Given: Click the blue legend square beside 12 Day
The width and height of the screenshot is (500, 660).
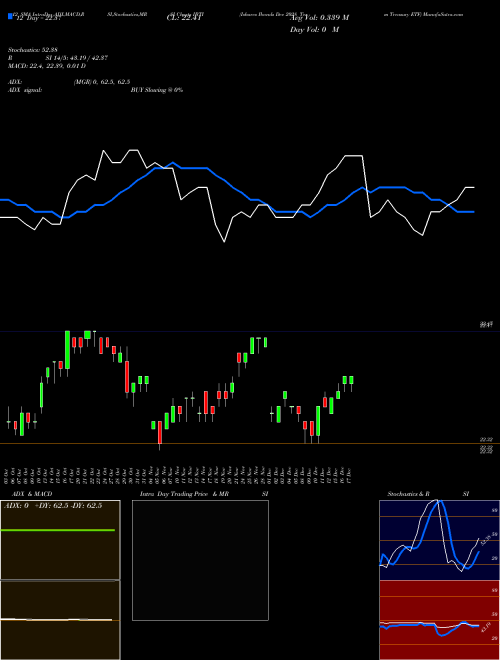Looking at the screenshot, I should tap(11, 17).
